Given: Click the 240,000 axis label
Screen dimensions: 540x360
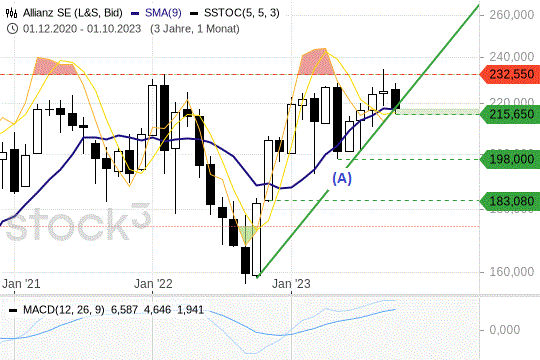Looking at the screenshot, I should point(511,57).
